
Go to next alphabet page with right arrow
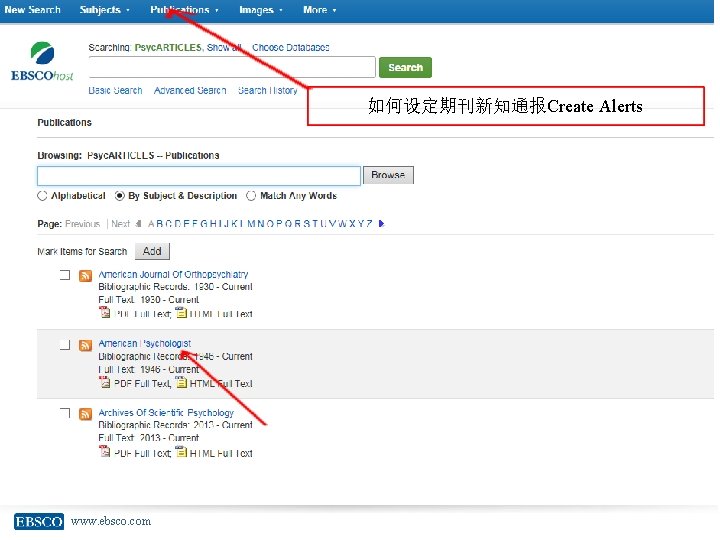coord(382,224)
